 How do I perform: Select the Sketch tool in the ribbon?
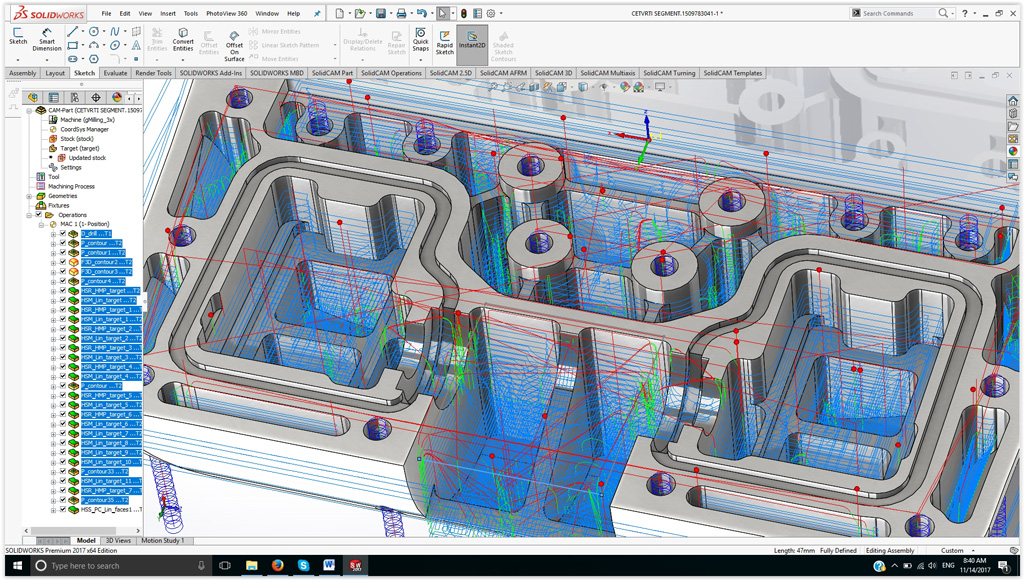18,36
